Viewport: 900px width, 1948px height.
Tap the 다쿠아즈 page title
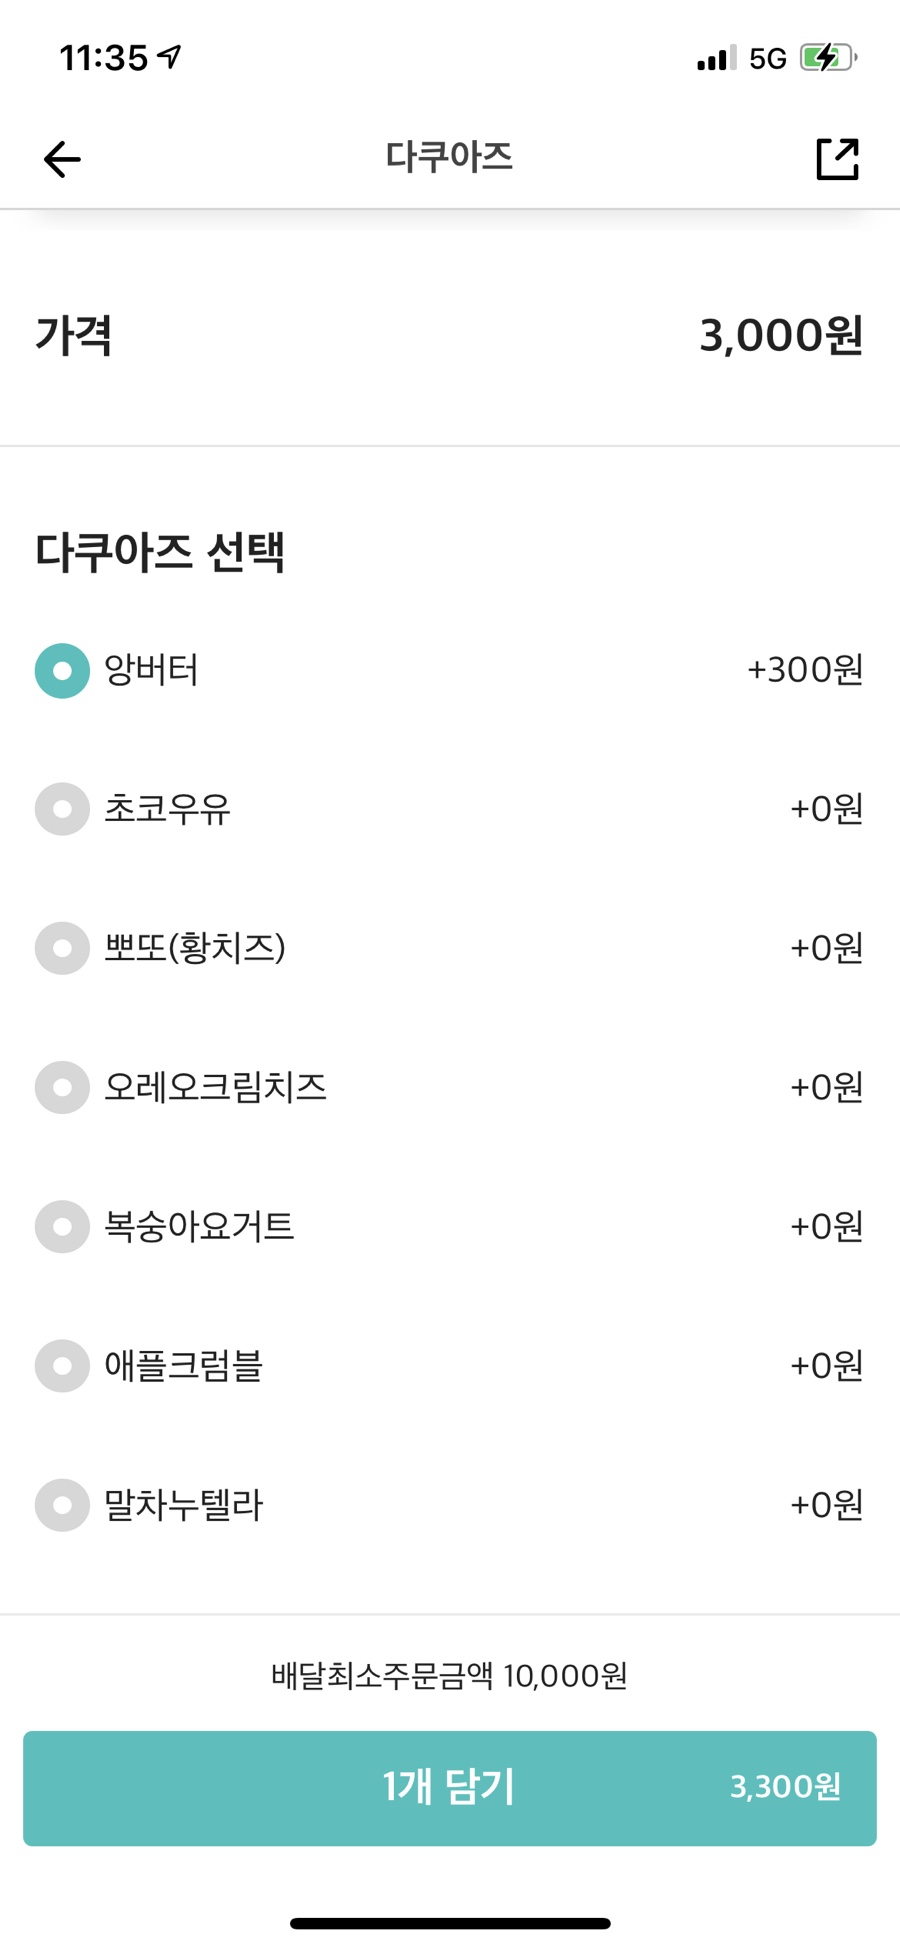(x=449, y=157)
